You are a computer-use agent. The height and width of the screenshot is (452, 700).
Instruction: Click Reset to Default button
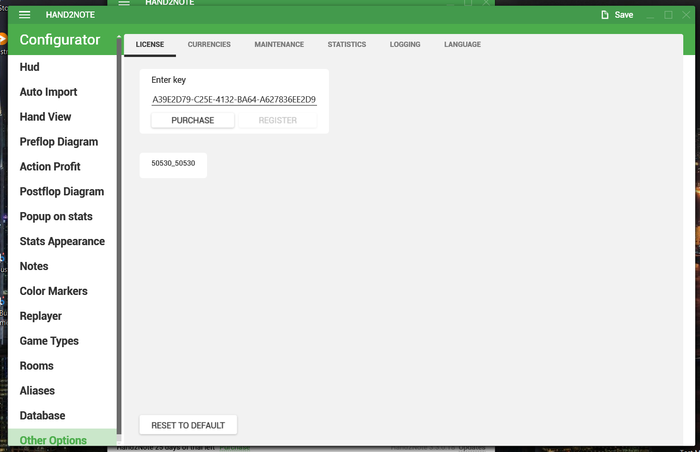(188, 425)
